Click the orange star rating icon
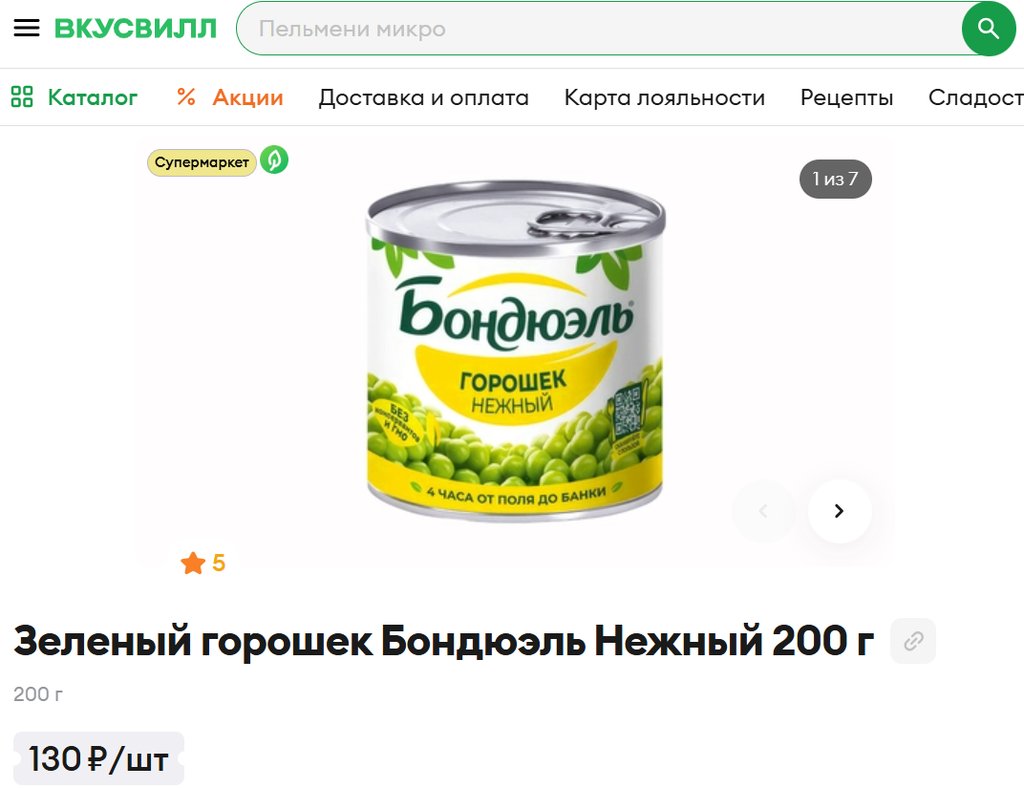 pos(193,563)
